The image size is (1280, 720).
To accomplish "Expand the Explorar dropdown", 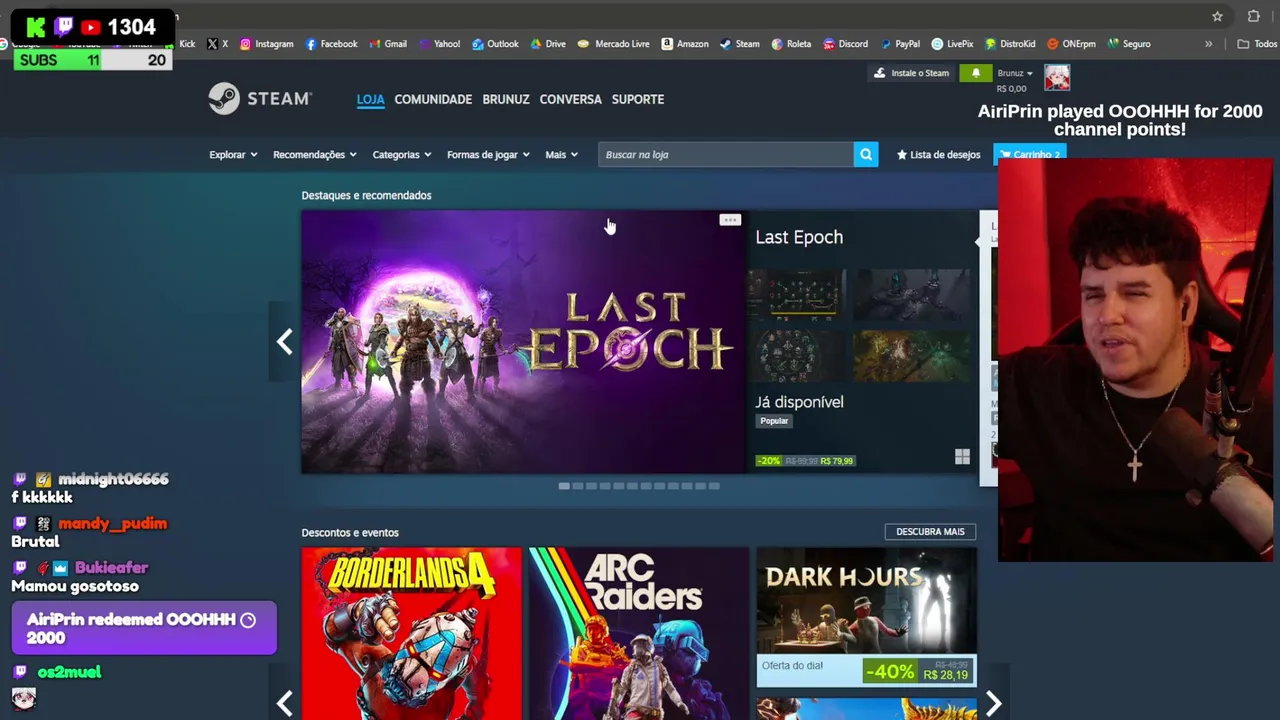I will 233,155.
